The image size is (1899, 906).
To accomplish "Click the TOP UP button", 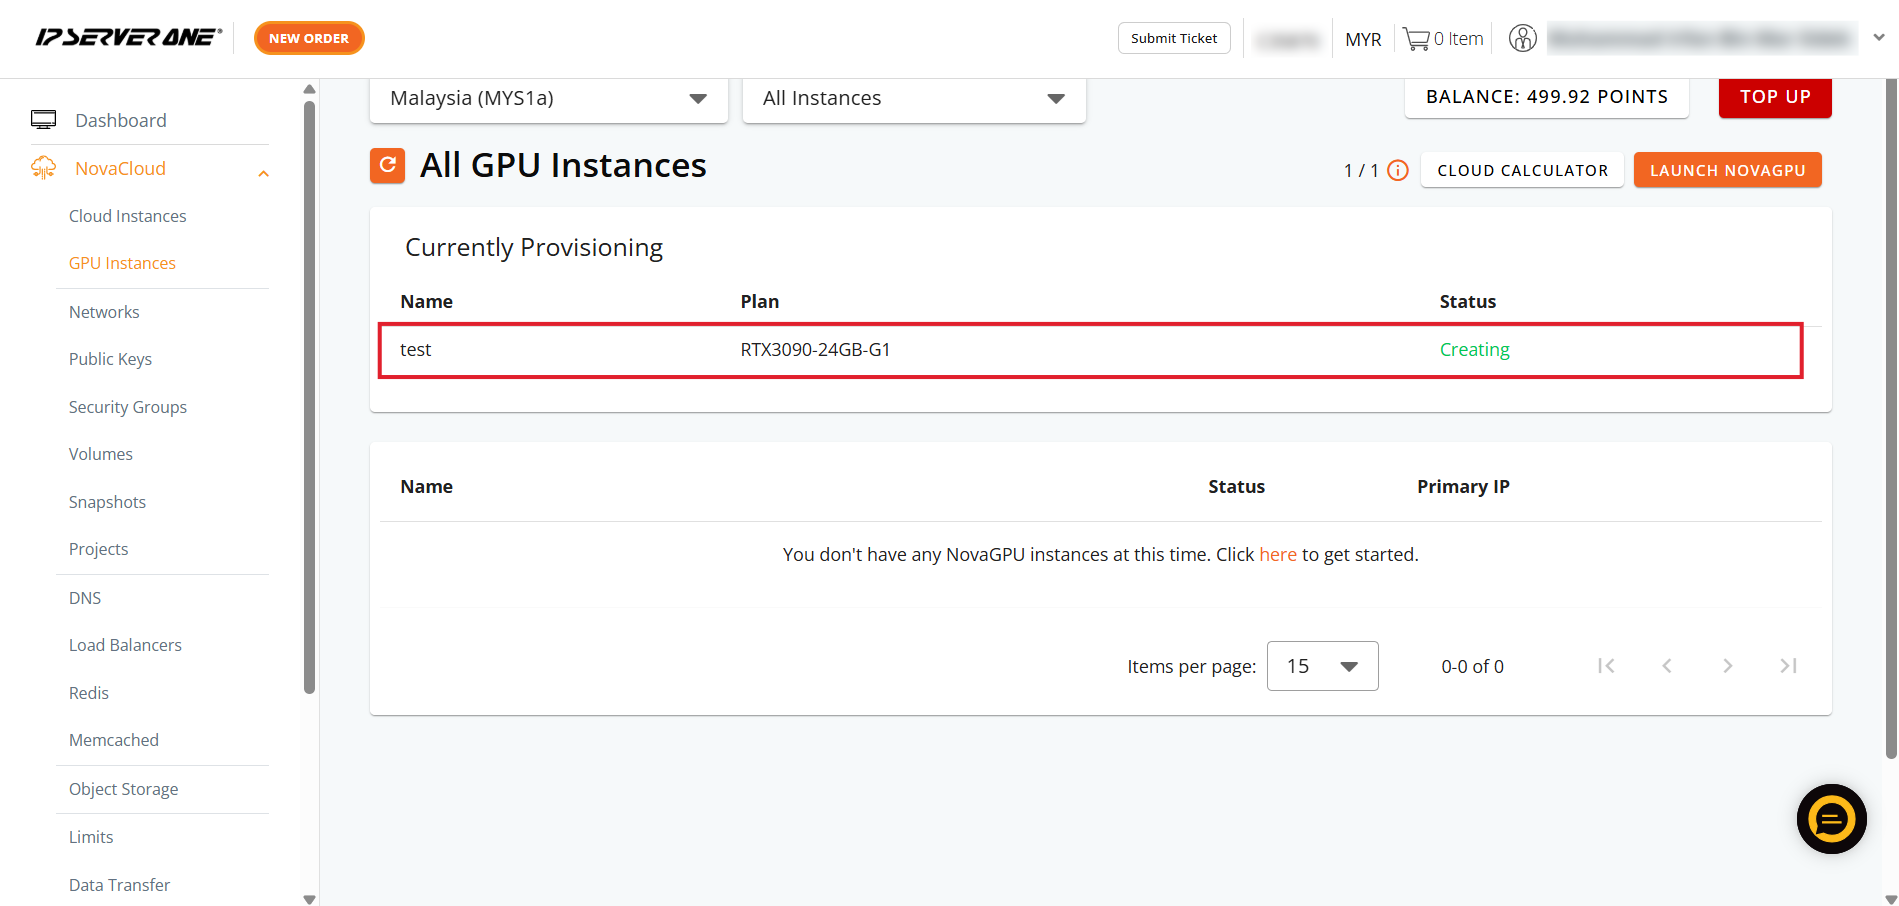I will pos(1775,97).
